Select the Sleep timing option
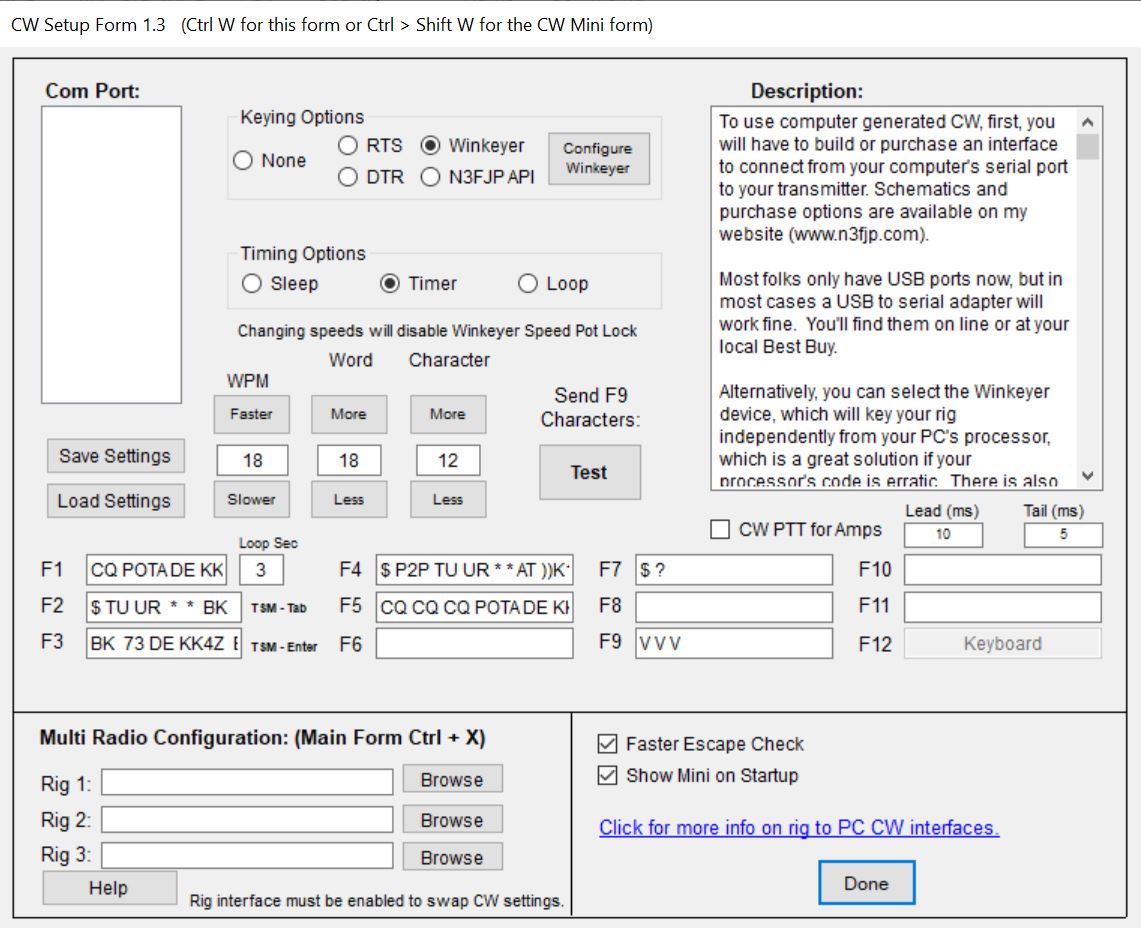This screenshot has height=928, width=1141. [x=252, y=283]
